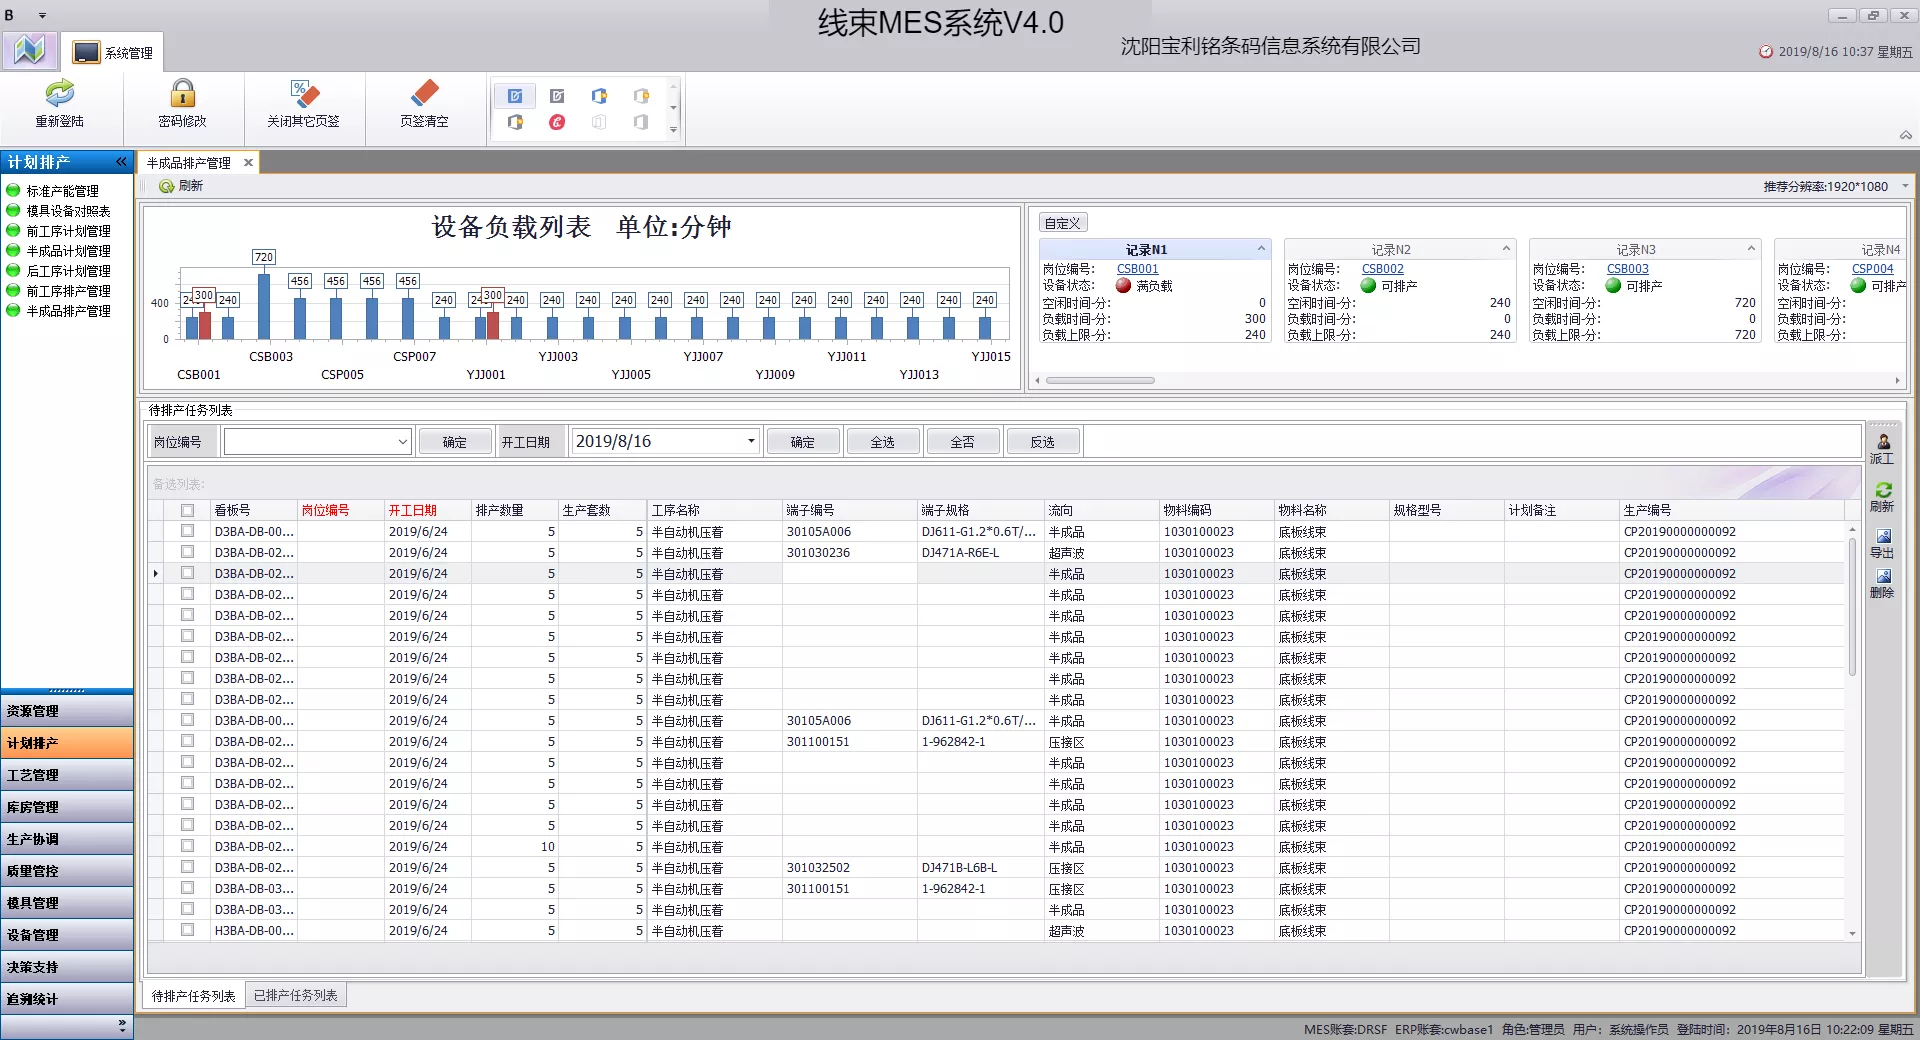
Task: Check the H3BA-DB-00 row checkbox
Action: coord(187,930)
